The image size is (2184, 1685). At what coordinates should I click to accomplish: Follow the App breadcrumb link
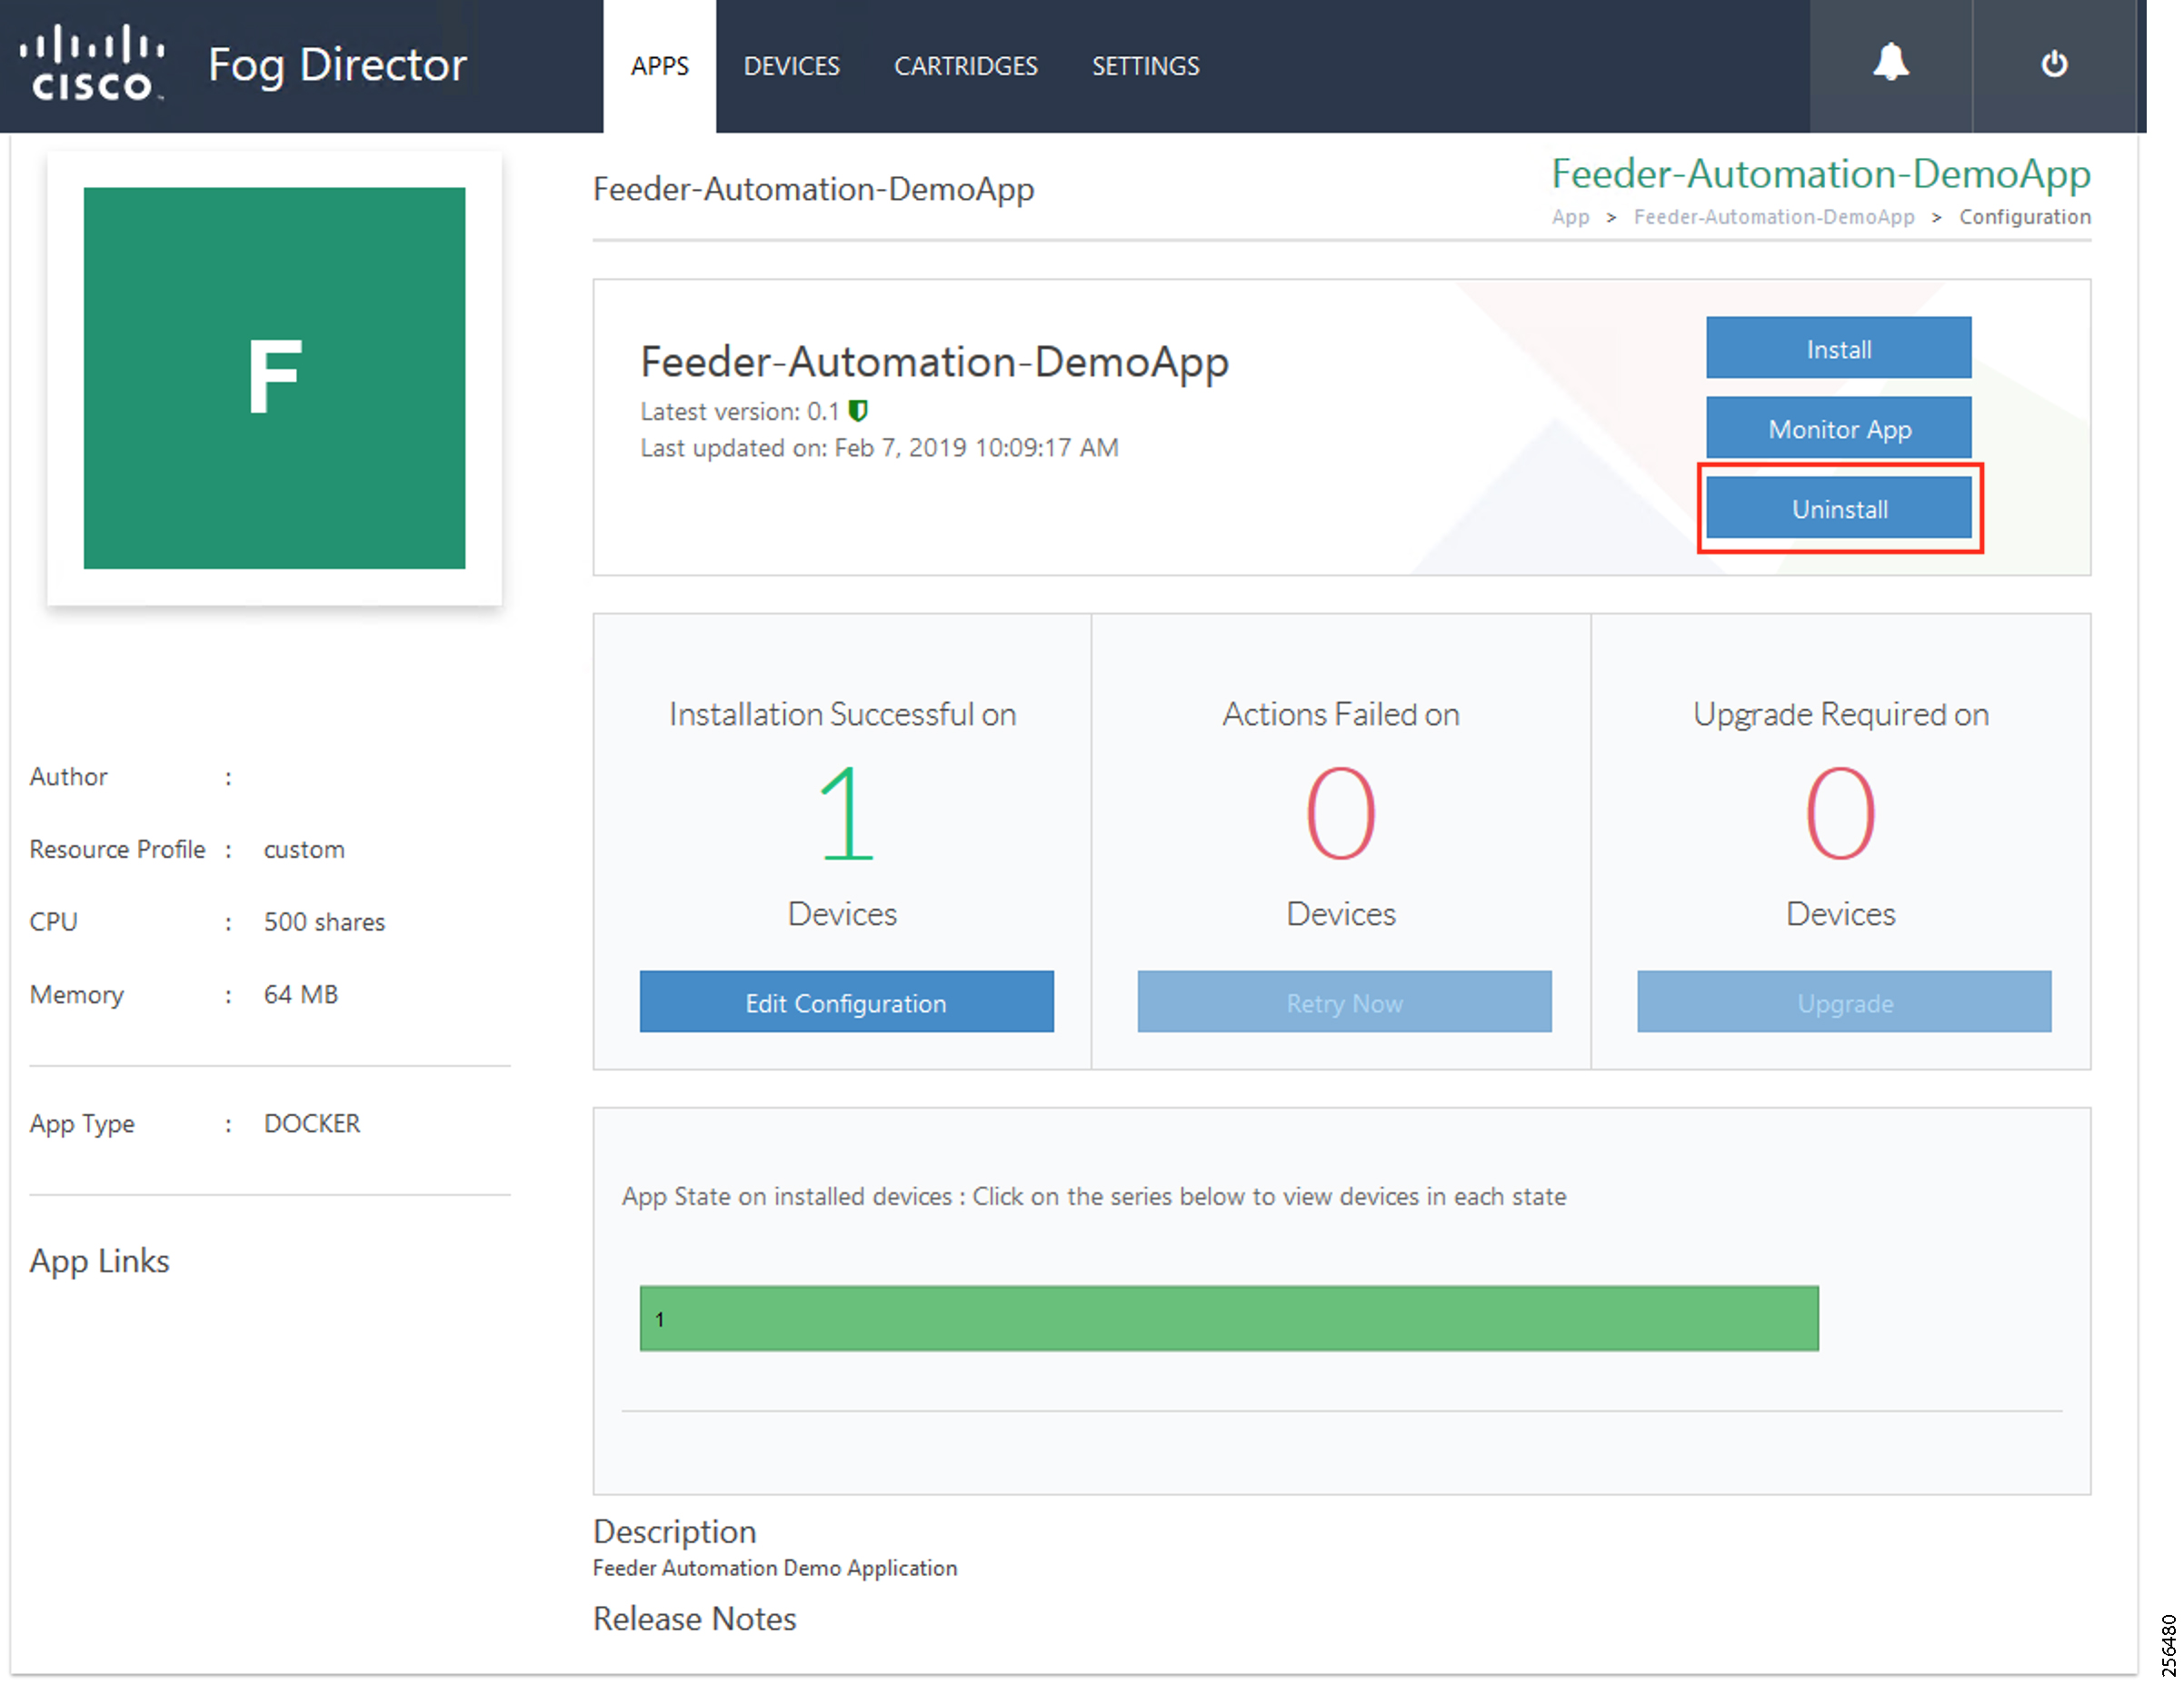tap(1570, 217)
